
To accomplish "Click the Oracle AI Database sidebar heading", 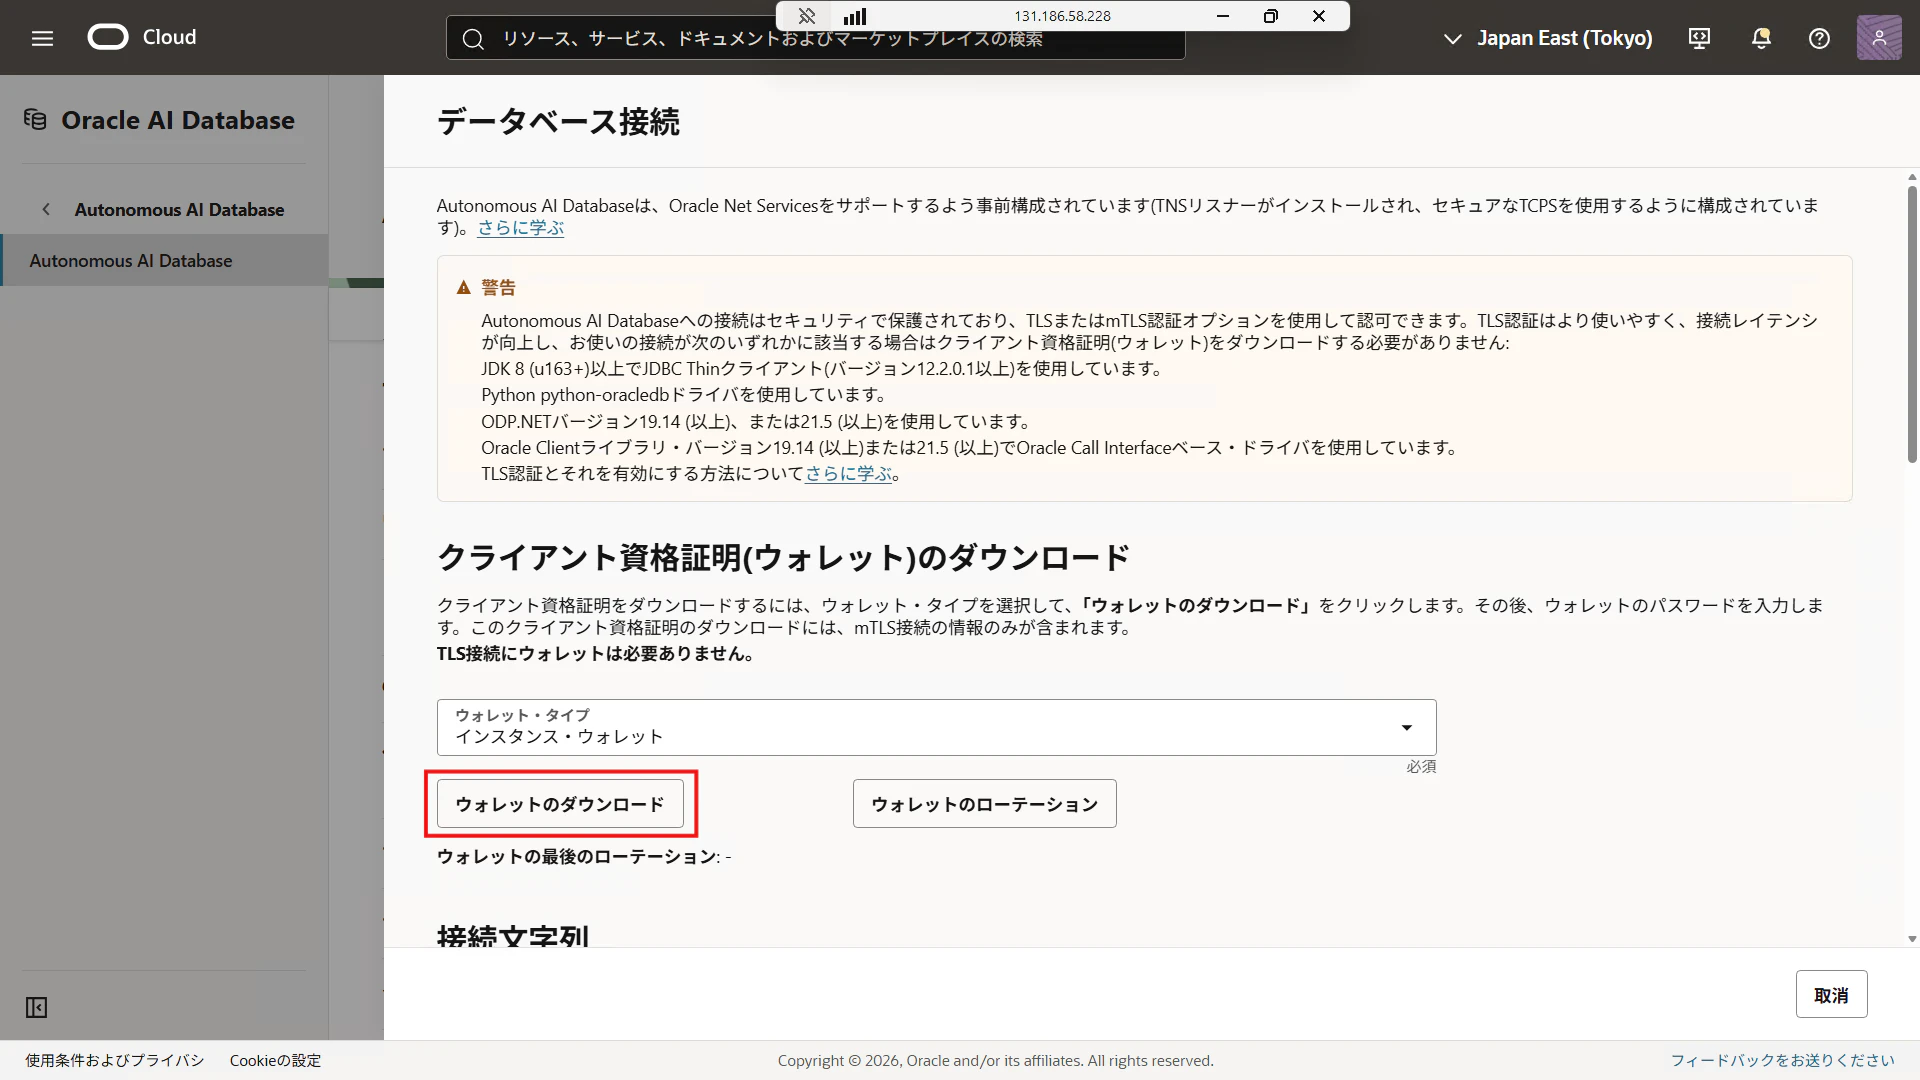I will tap(178, 120).
